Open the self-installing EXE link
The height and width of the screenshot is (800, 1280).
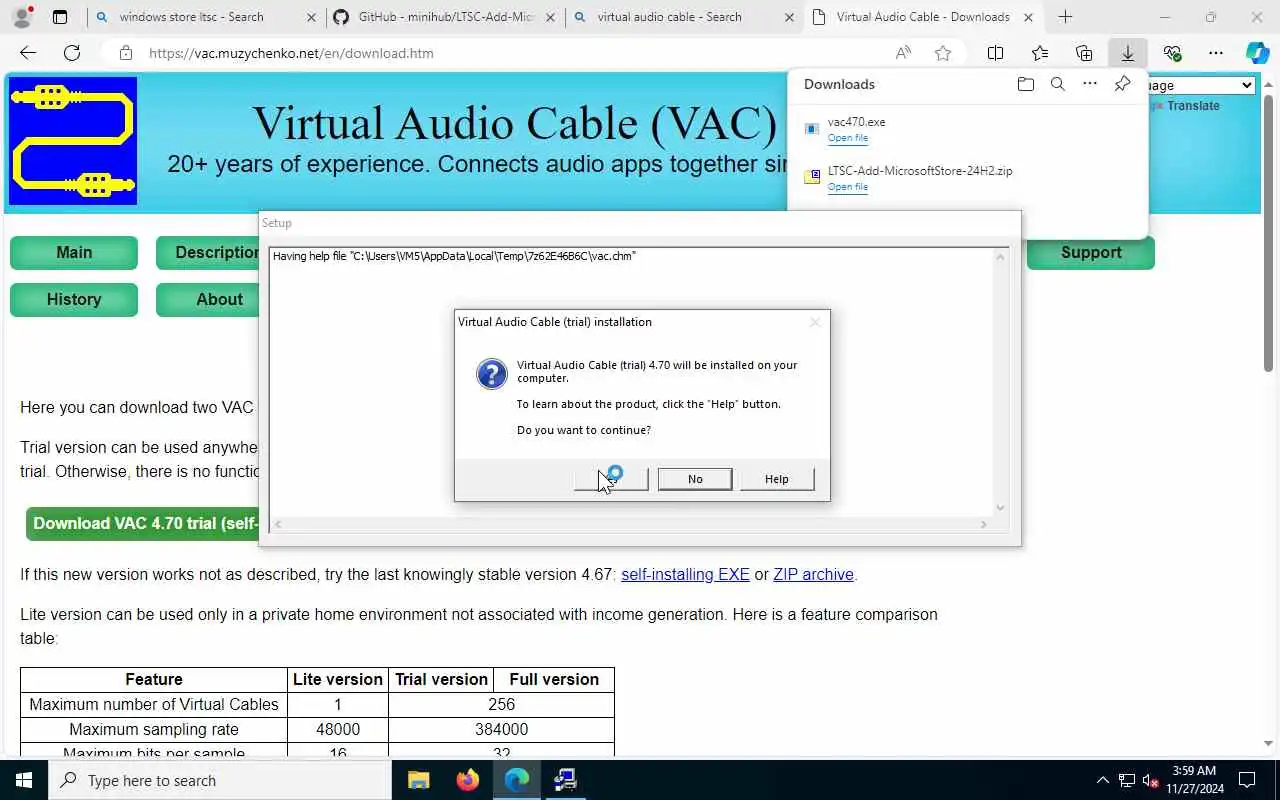(x=685, y=575)
